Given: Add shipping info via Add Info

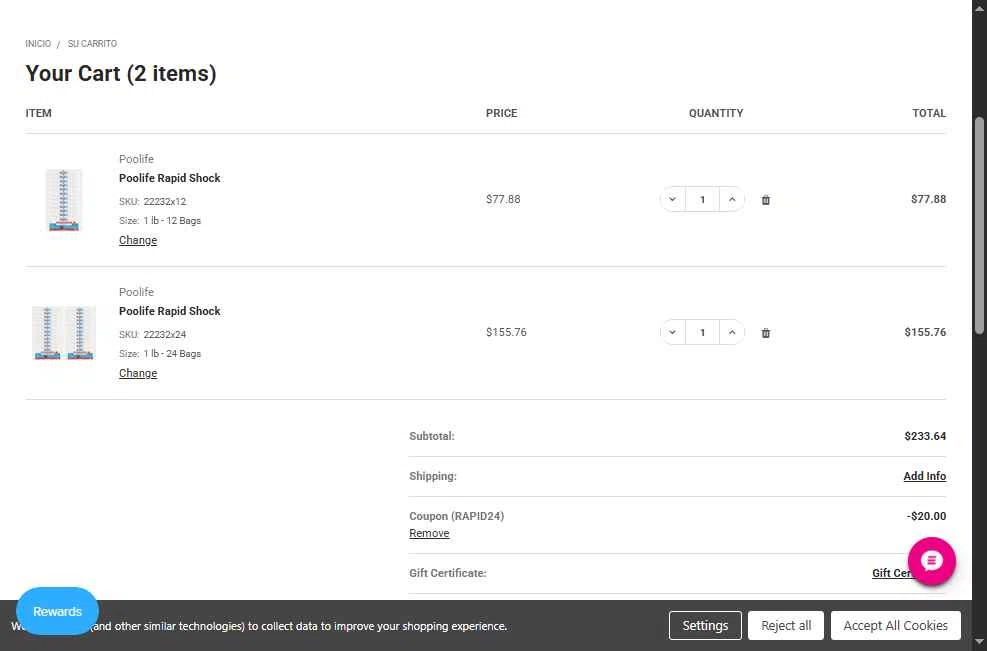Looking at the screenshot, I should (x=924, y=476).
